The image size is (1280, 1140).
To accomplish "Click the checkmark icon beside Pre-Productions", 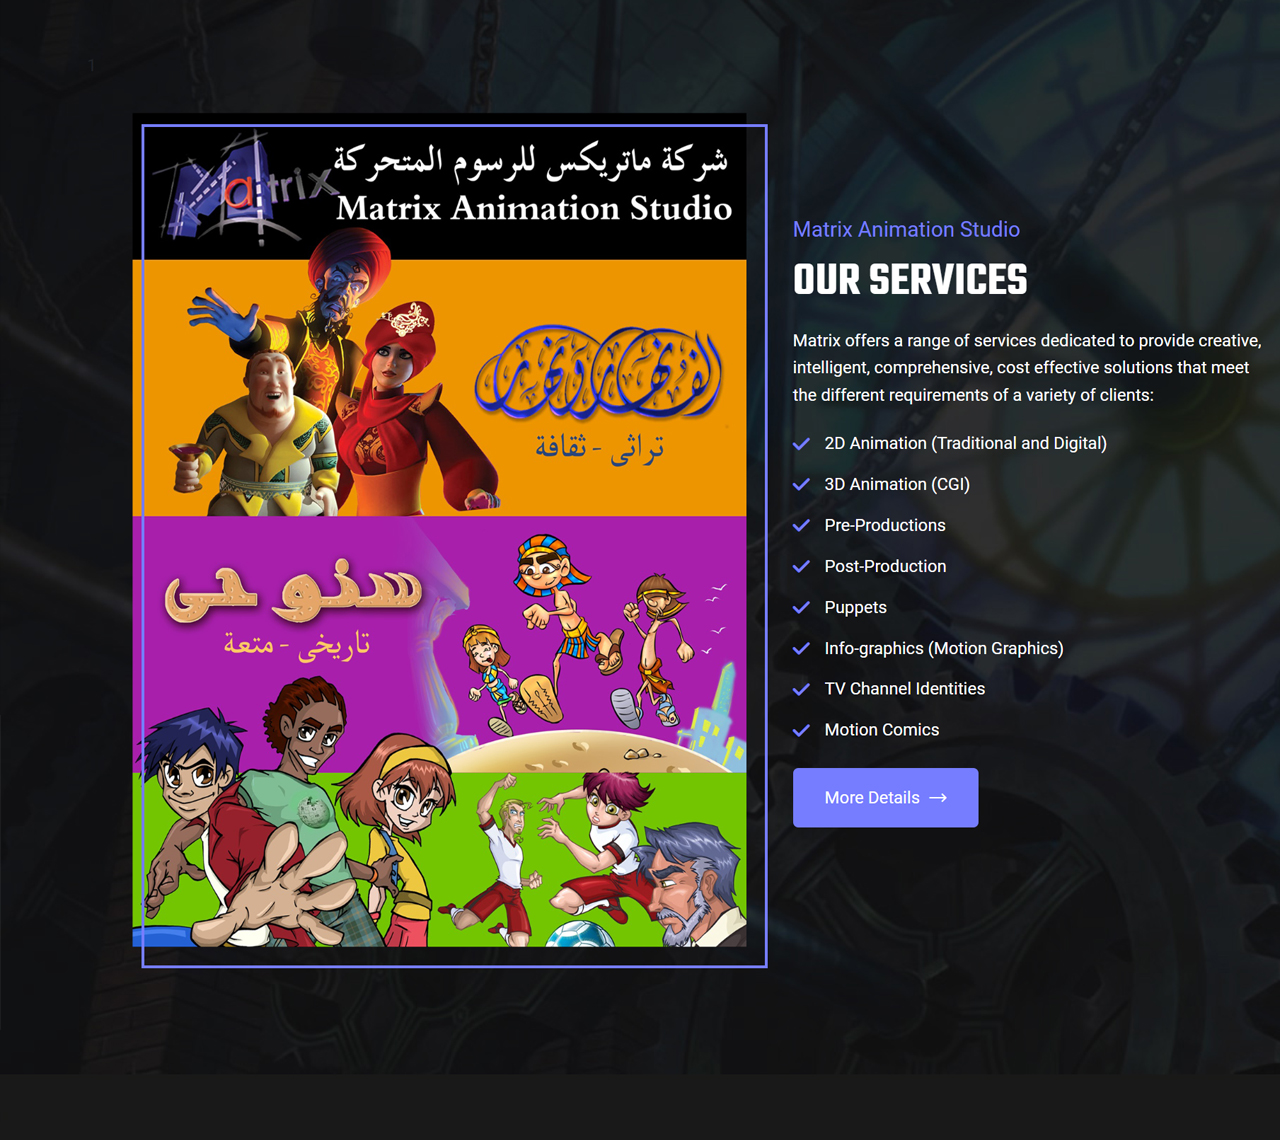I will (x=801, y=526).
